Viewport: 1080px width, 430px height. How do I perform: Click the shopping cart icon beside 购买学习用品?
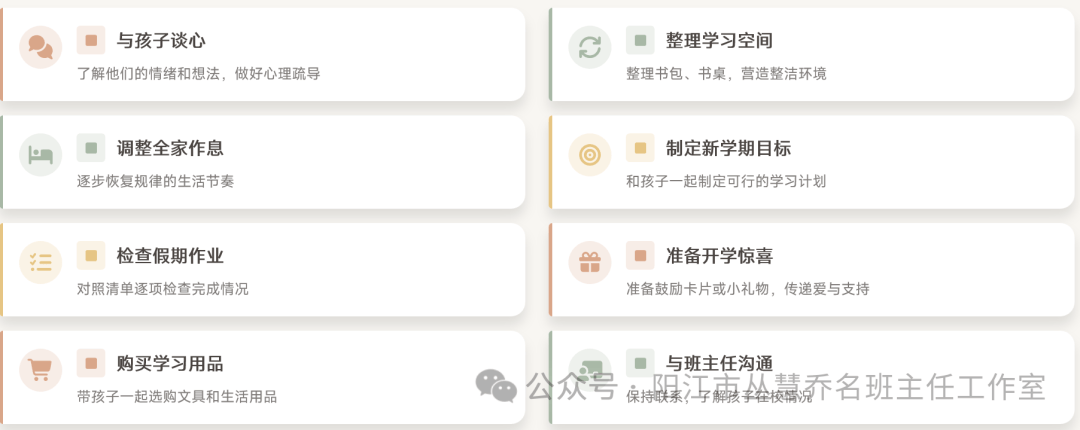click(x=41, y=370)
